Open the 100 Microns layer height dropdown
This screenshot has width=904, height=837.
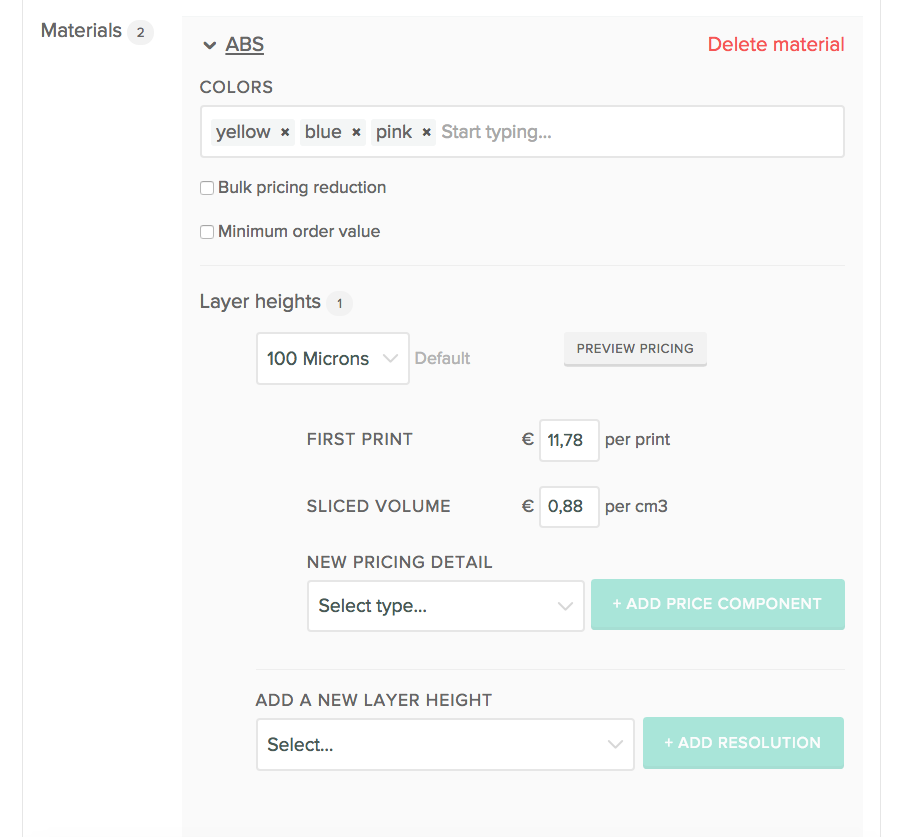(332, 359)
